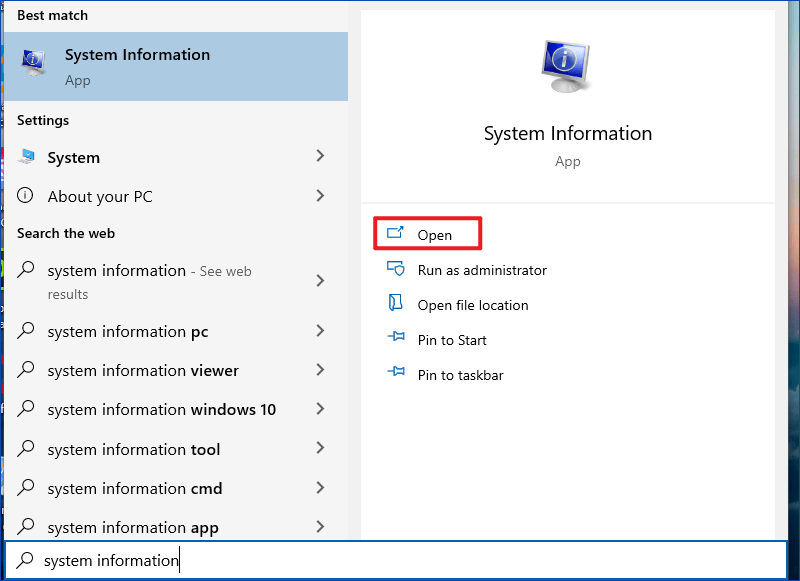Click the Open icon highlighted in red
Image resolution: width=800 pixels, height=581 pixels.
click(394, 233)
